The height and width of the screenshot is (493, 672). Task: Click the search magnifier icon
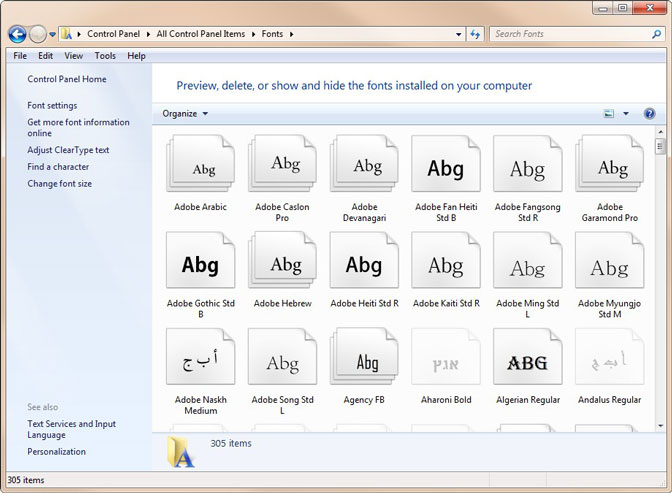pyautogui.click(x=657, y=34)
